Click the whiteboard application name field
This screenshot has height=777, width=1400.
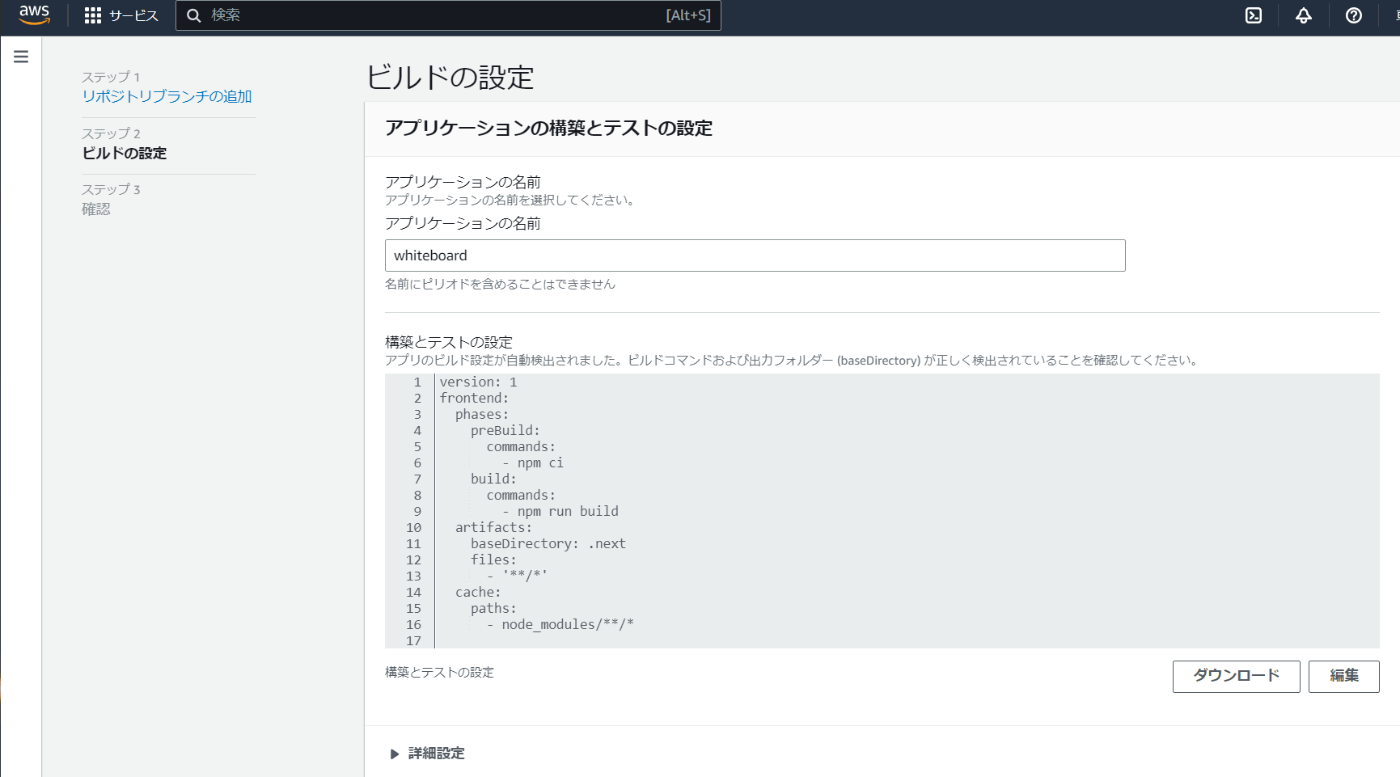755,255
